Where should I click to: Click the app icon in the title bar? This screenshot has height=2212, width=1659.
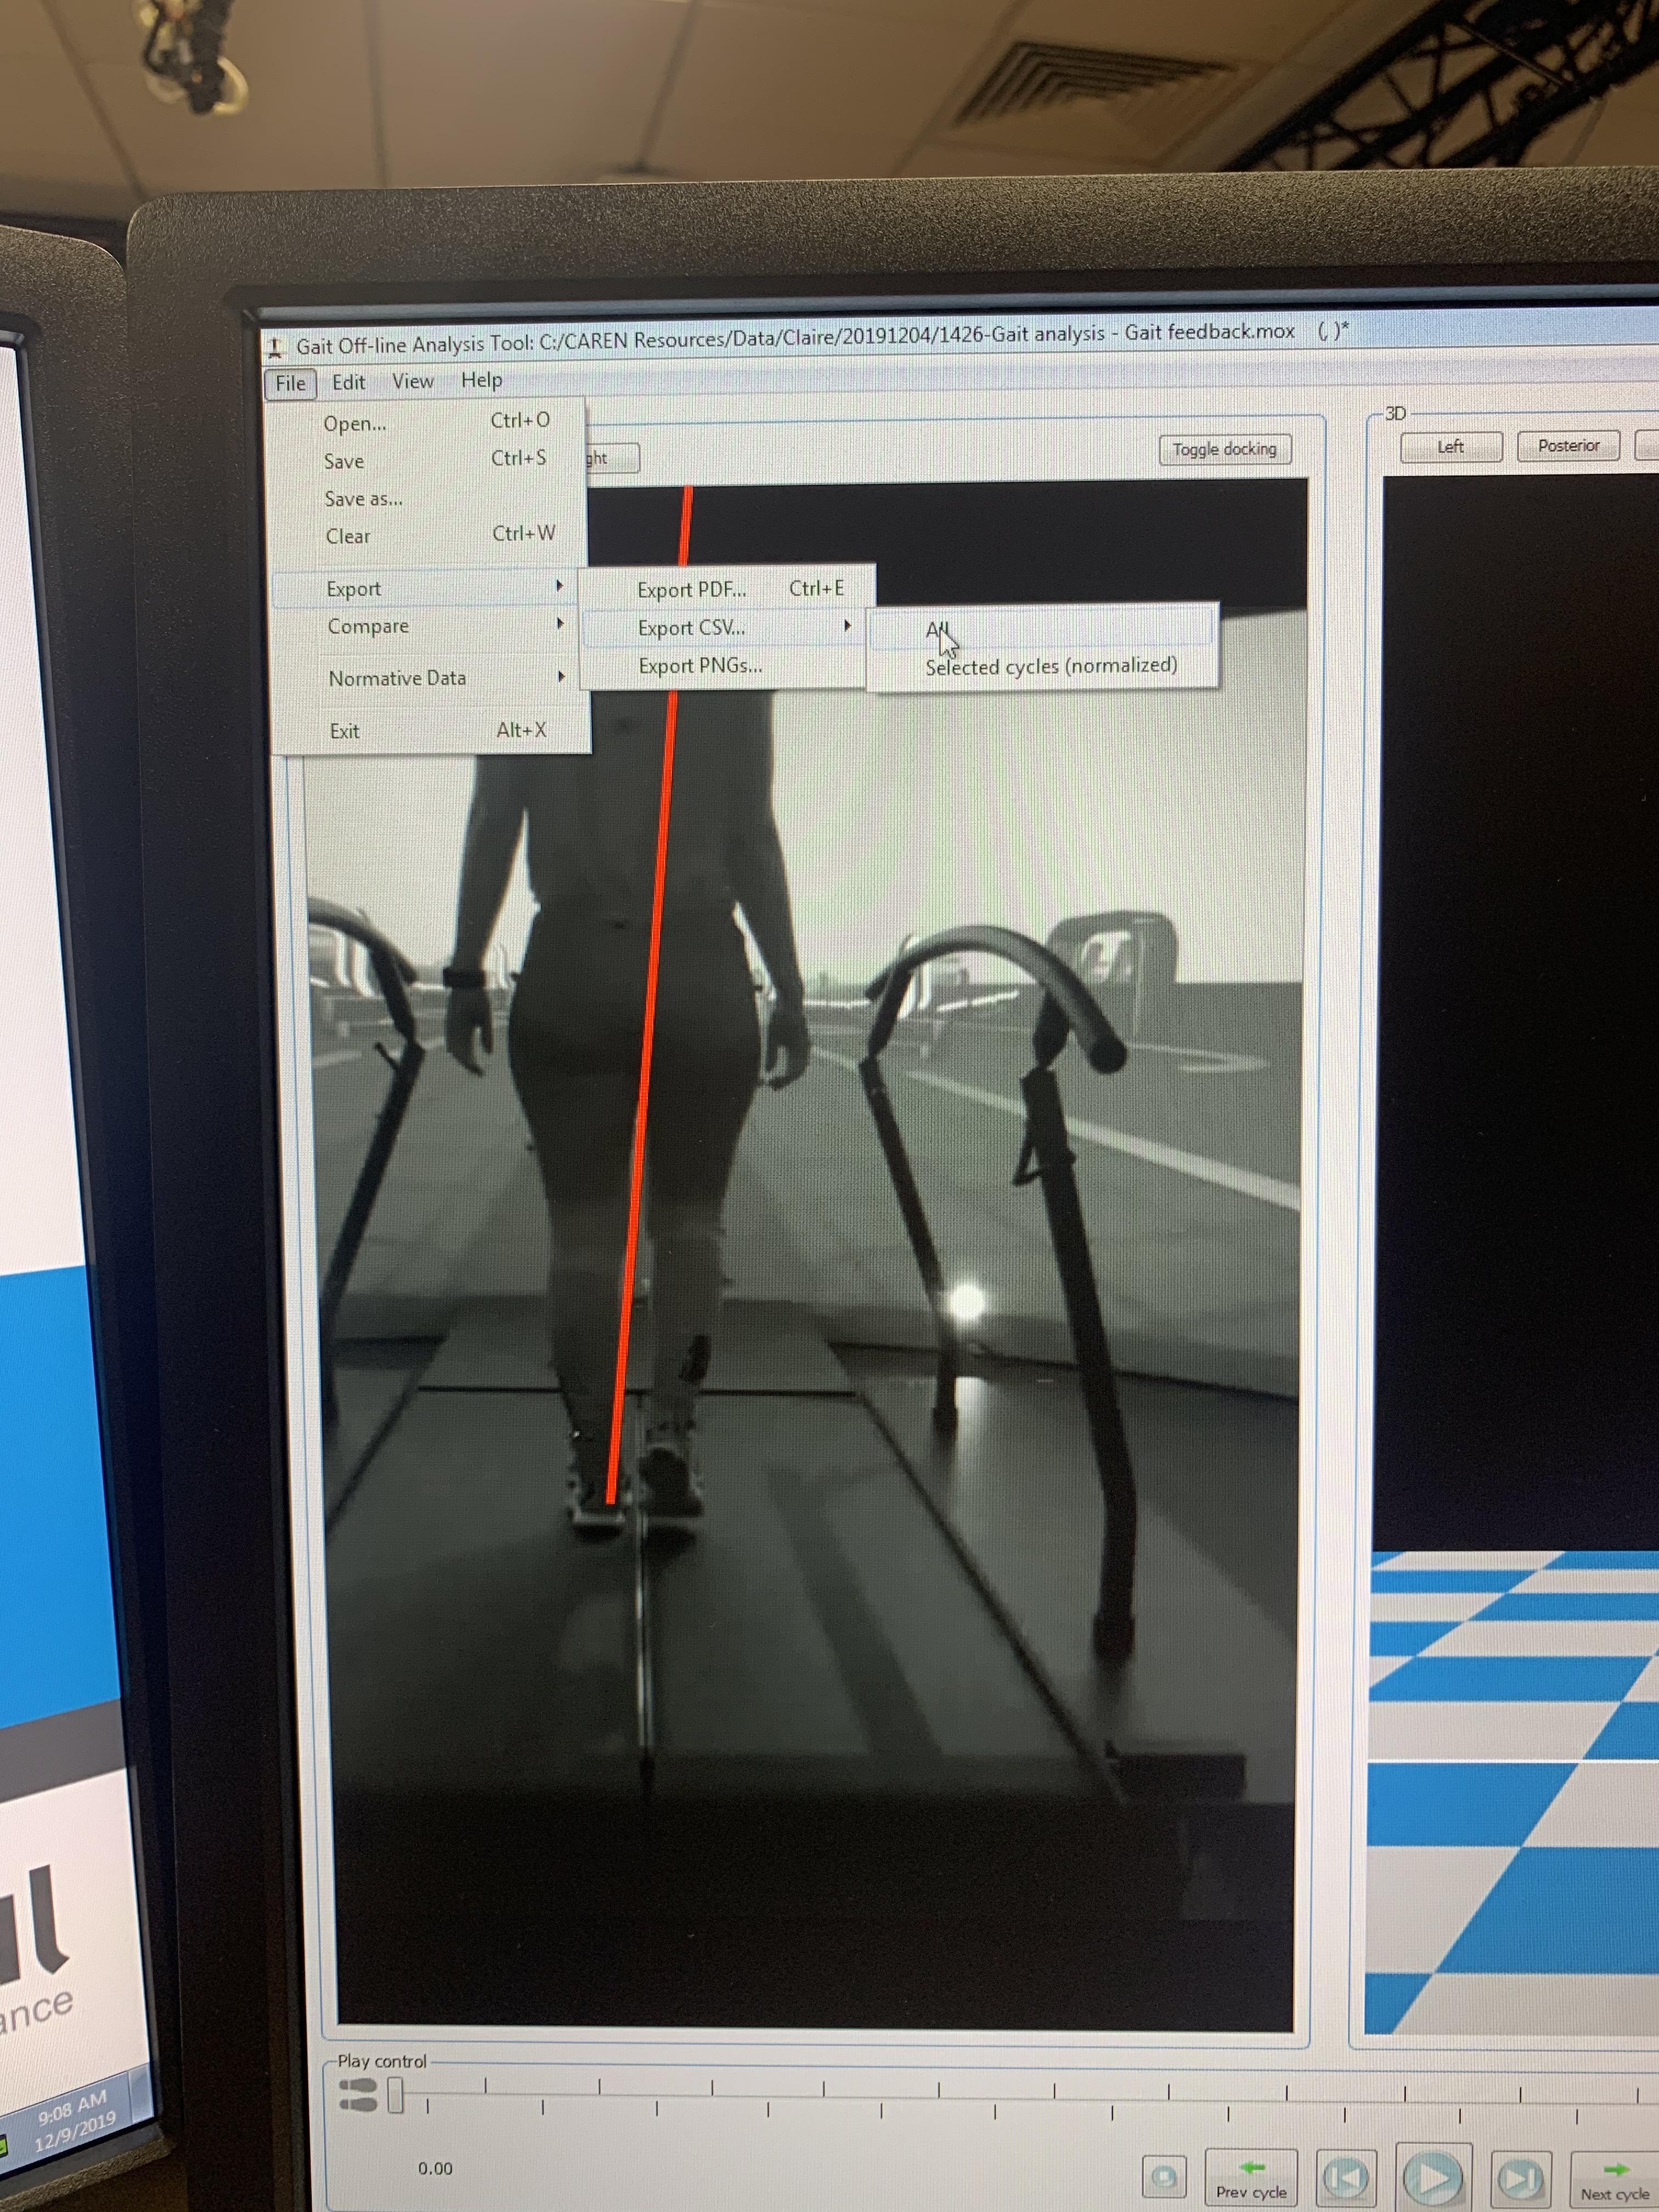(x=274, y=347)
